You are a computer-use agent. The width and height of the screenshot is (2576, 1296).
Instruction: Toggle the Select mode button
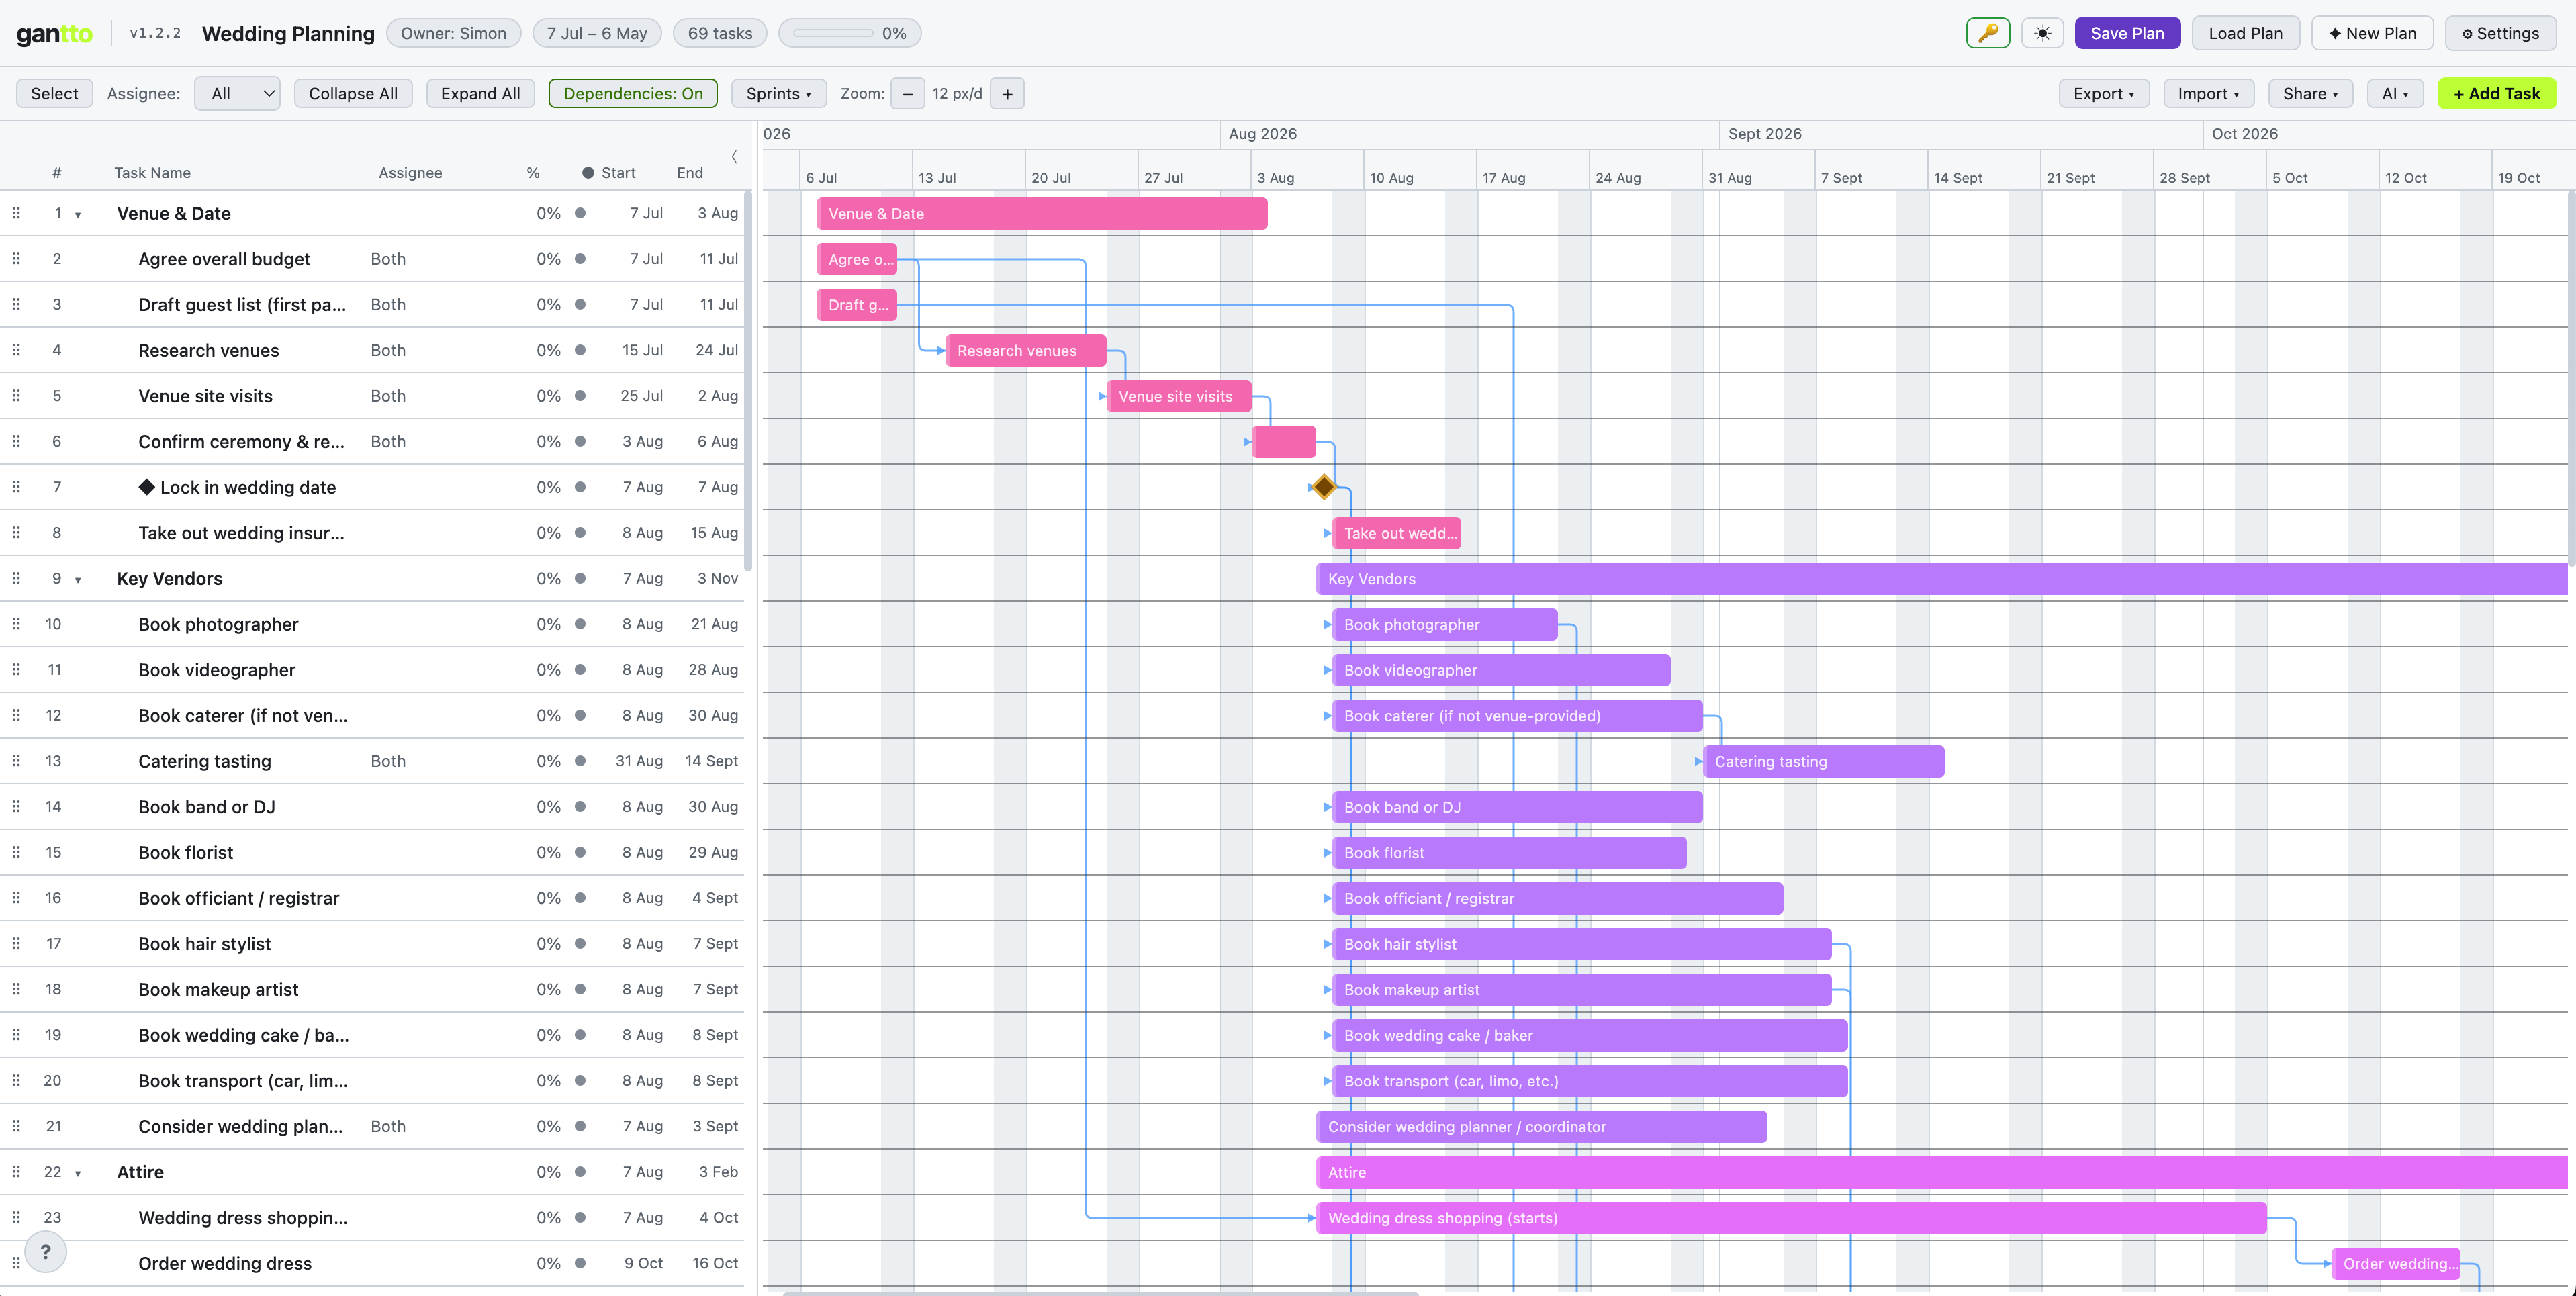[54, 94]
